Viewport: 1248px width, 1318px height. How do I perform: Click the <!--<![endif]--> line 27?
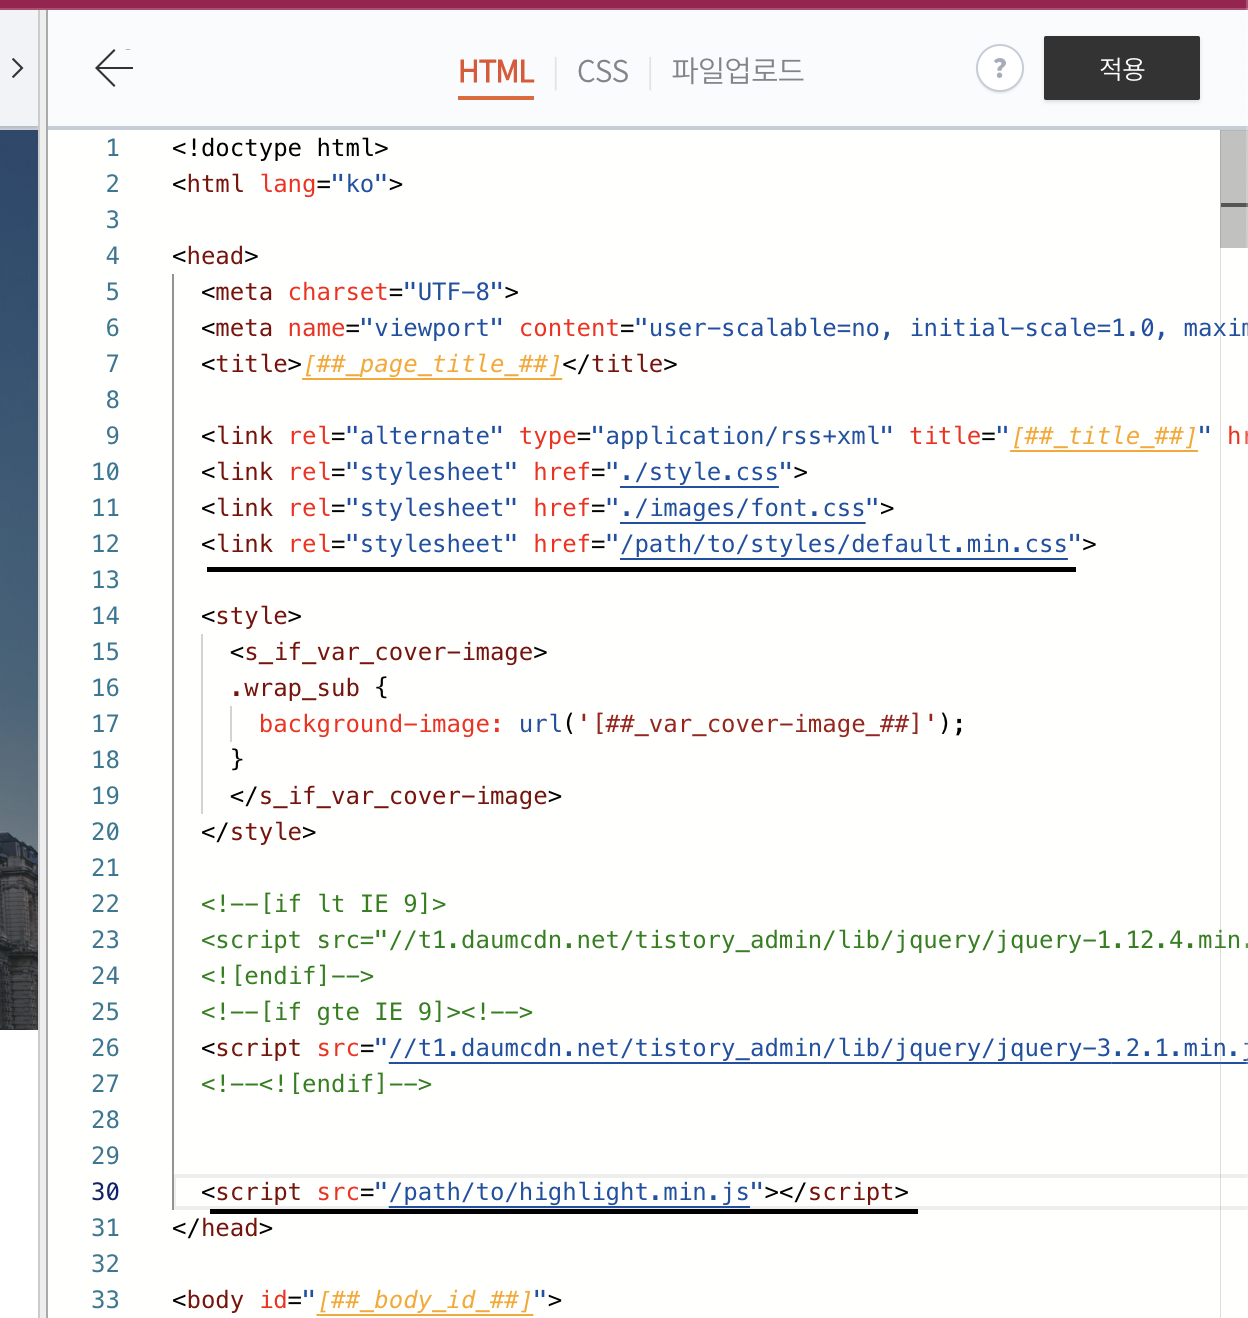click(316, 1084)
